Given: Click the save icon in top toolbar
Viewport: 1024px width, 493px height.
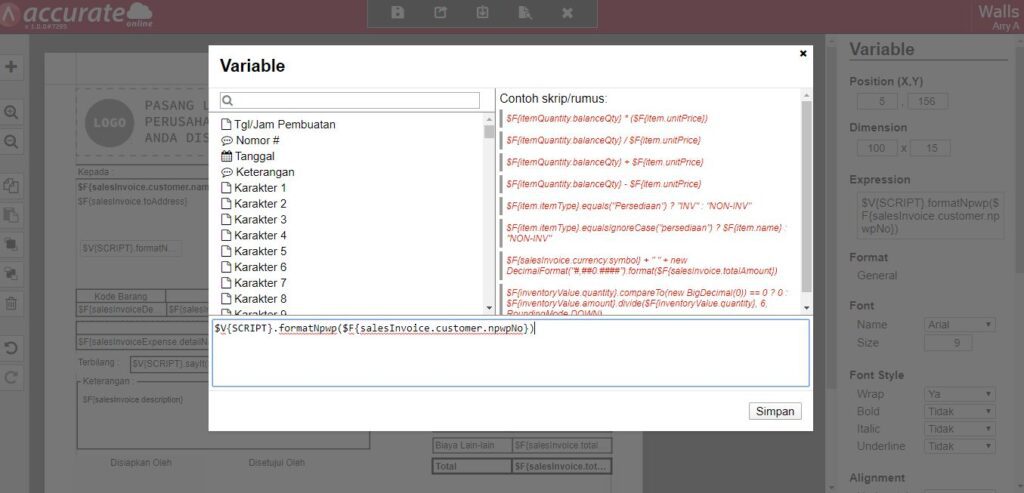Looking at the screenshot, I should coord(398,12).
